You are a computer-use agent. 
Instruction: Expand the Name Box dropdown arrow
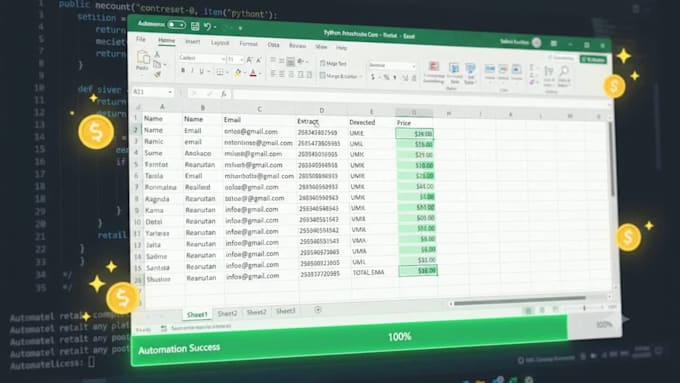[170, 92]
